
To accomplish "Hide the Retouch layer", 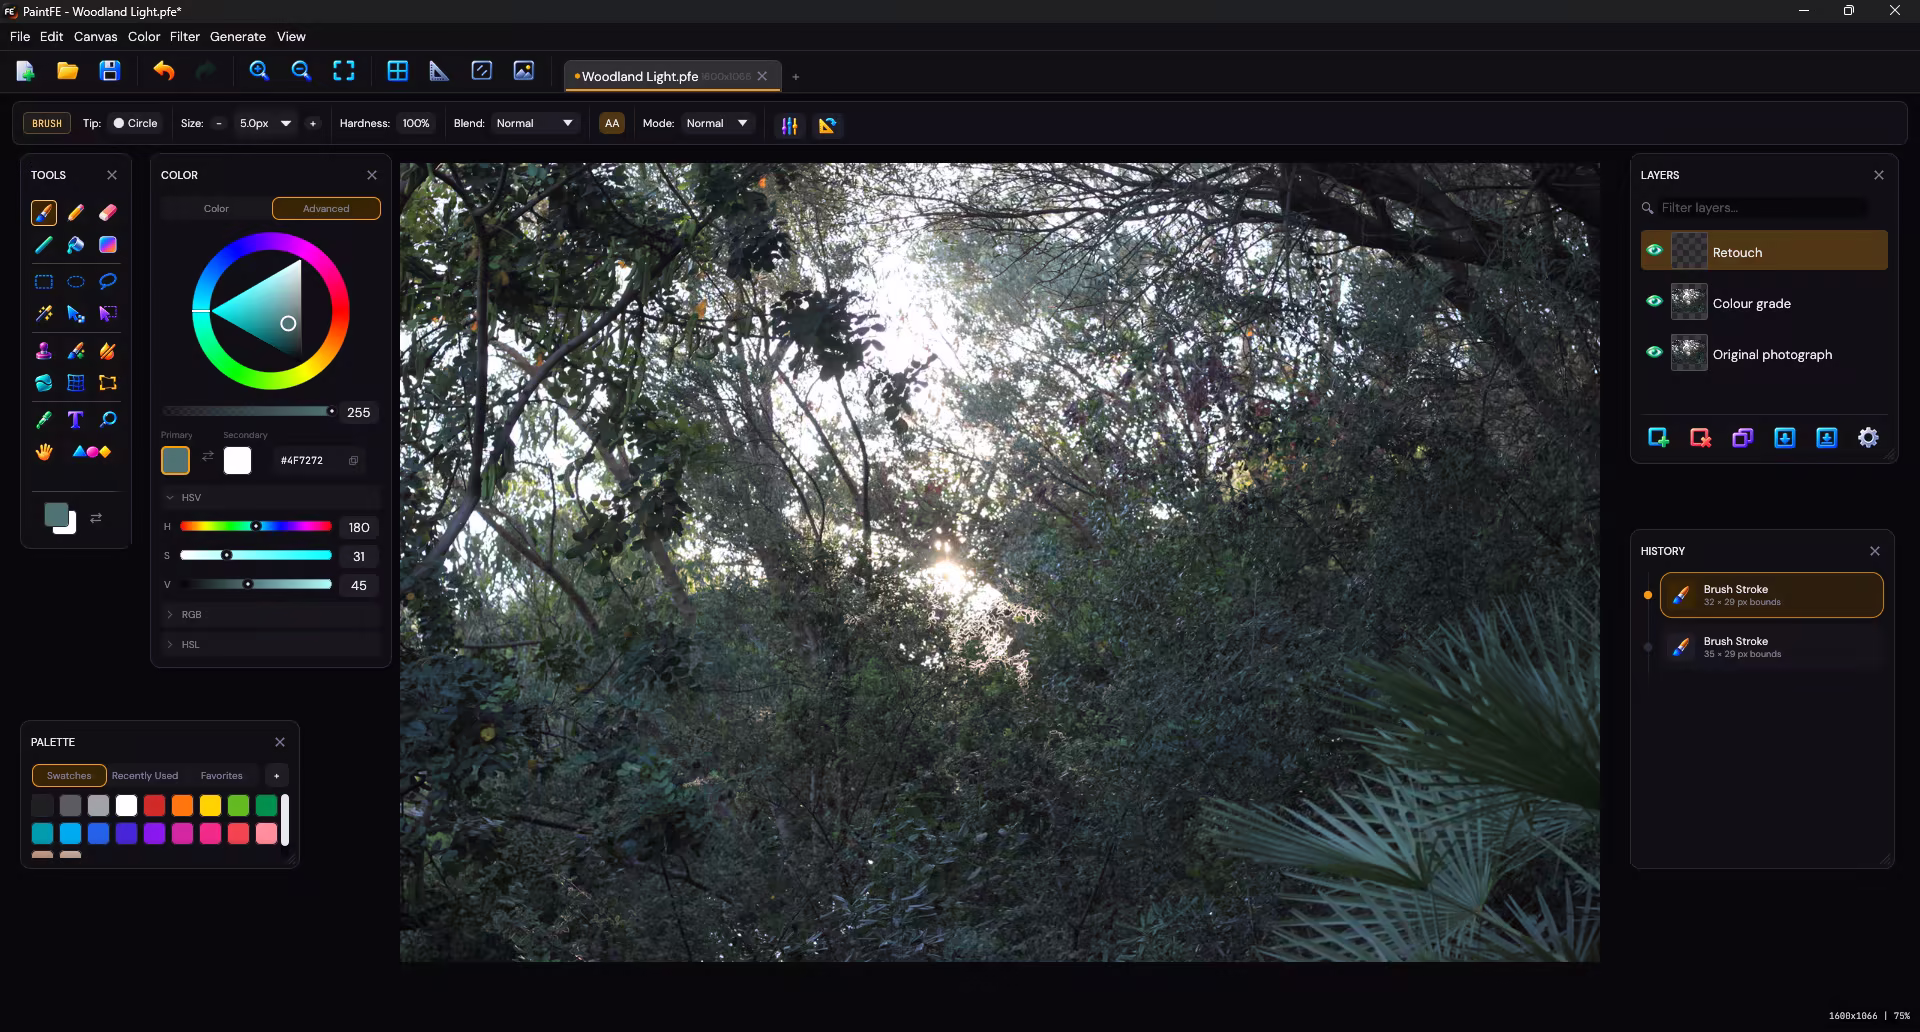I will [1654, 250].
